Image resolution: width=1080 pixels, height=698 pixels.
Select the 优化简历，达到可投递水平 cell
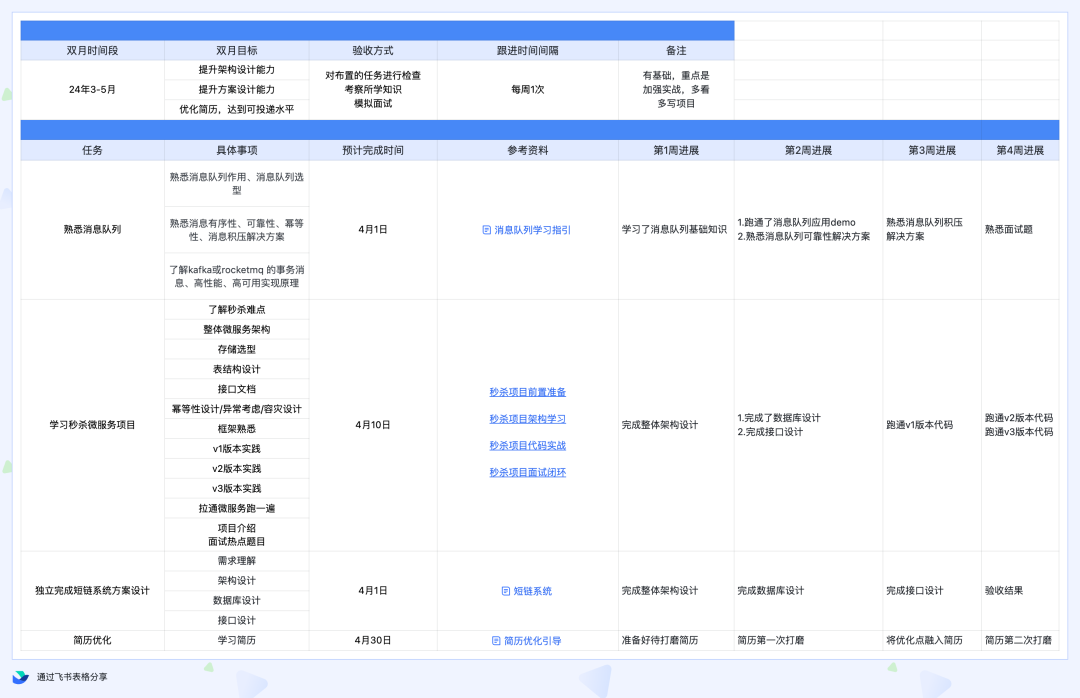[237, 110]
